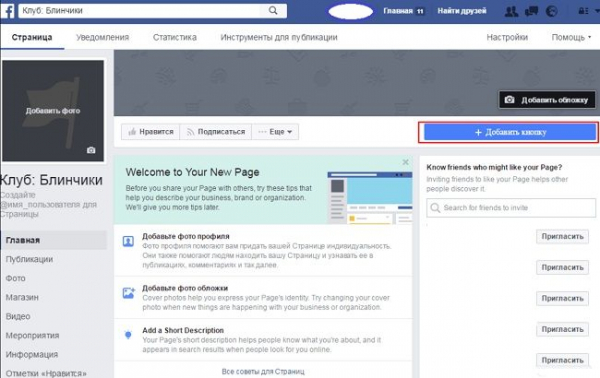
Task: Select Главная in left sidebar
Action: (54, 240)
